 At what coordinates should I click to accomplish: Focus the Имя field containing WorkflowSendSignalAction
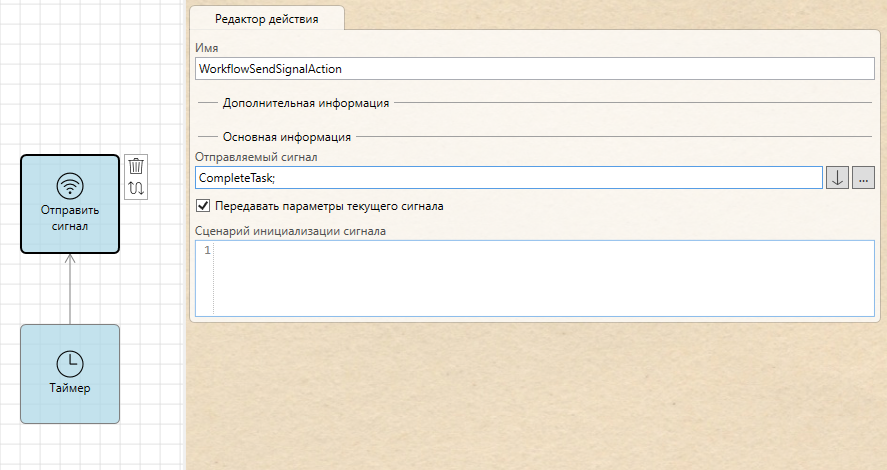click(535, 68)
